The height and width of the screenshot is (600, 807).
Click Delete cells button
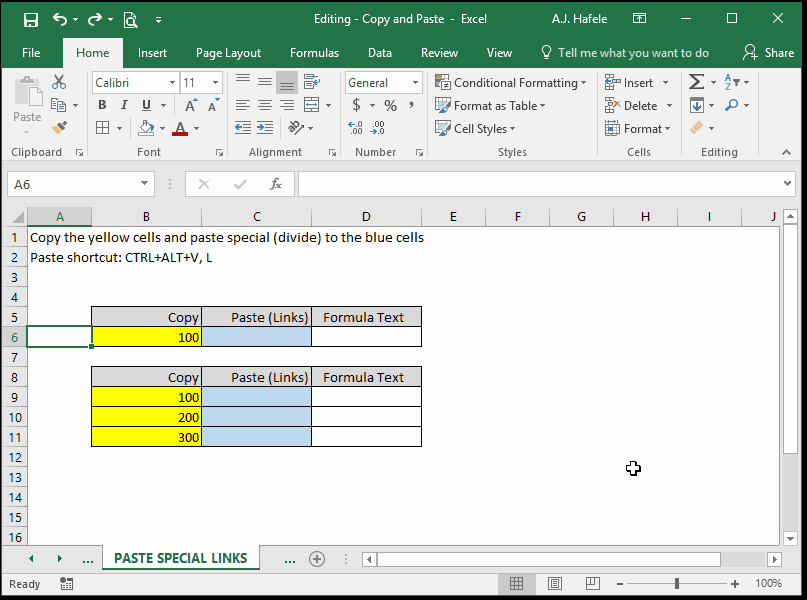(631, 105)
